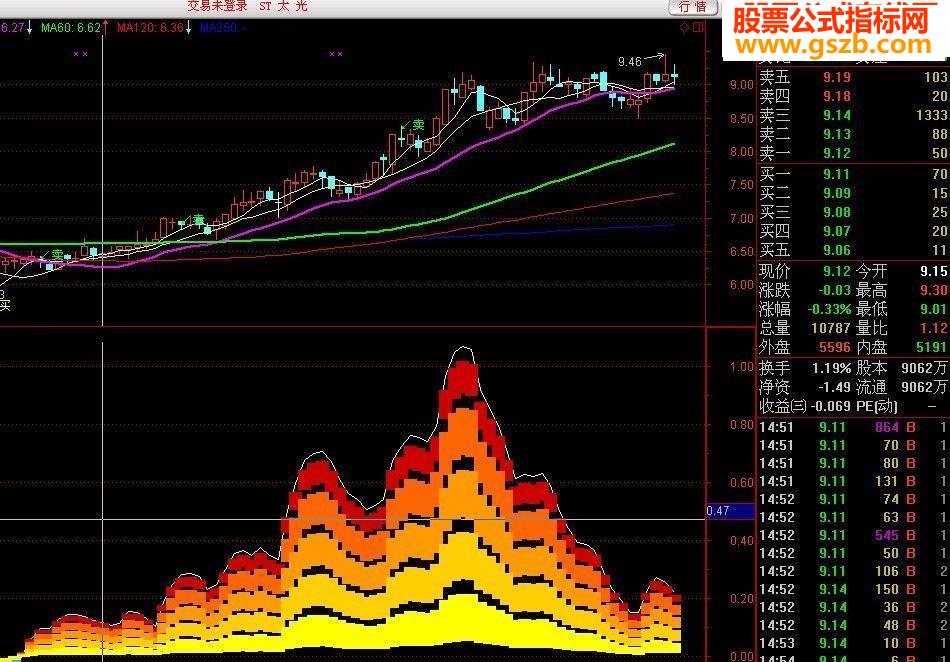Click the 涨幅 -0.33% percent change value
950x662 pixels.
pos(829,309)
